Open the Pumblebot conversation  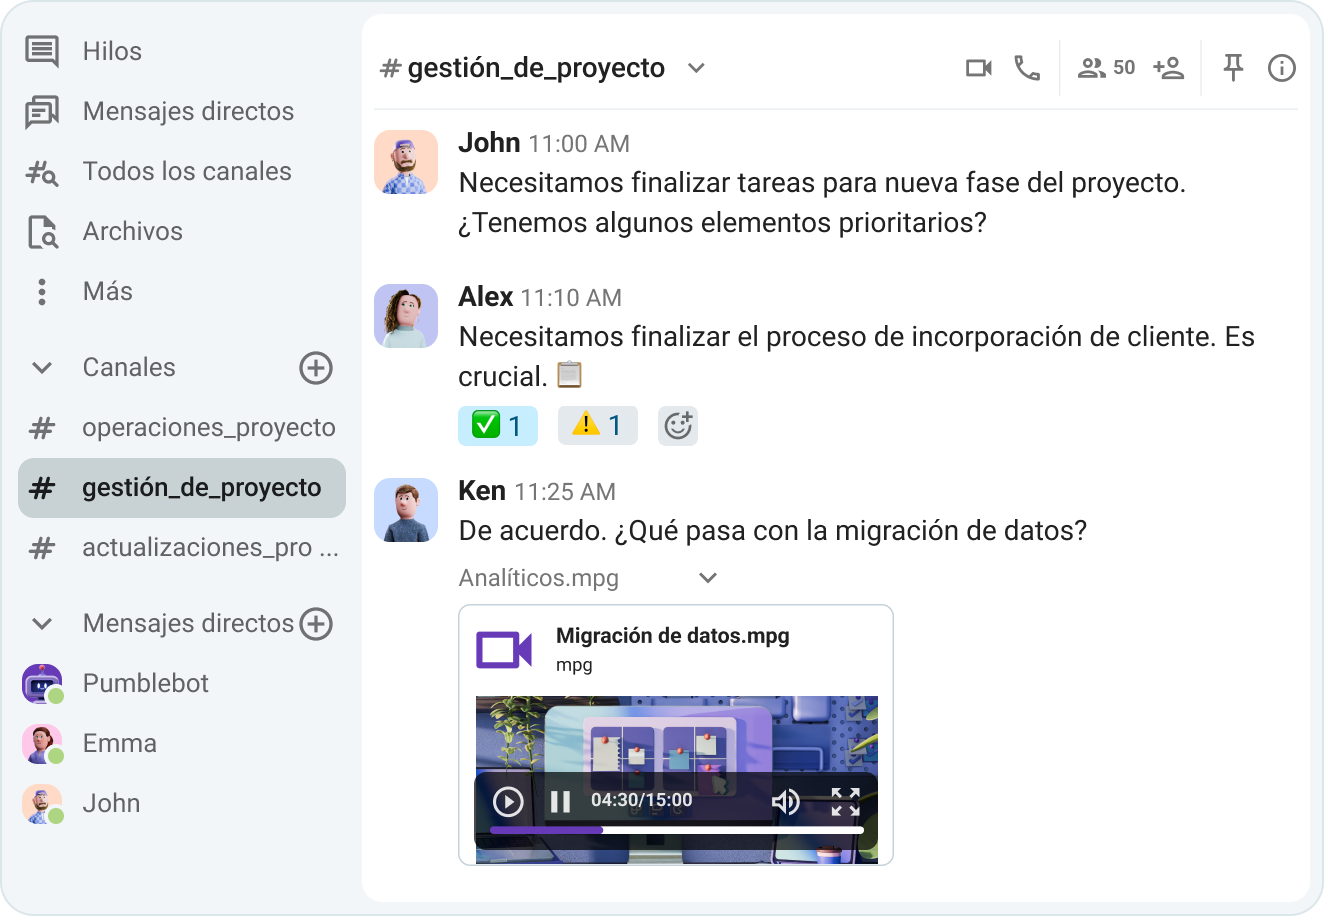coord(144,683)
